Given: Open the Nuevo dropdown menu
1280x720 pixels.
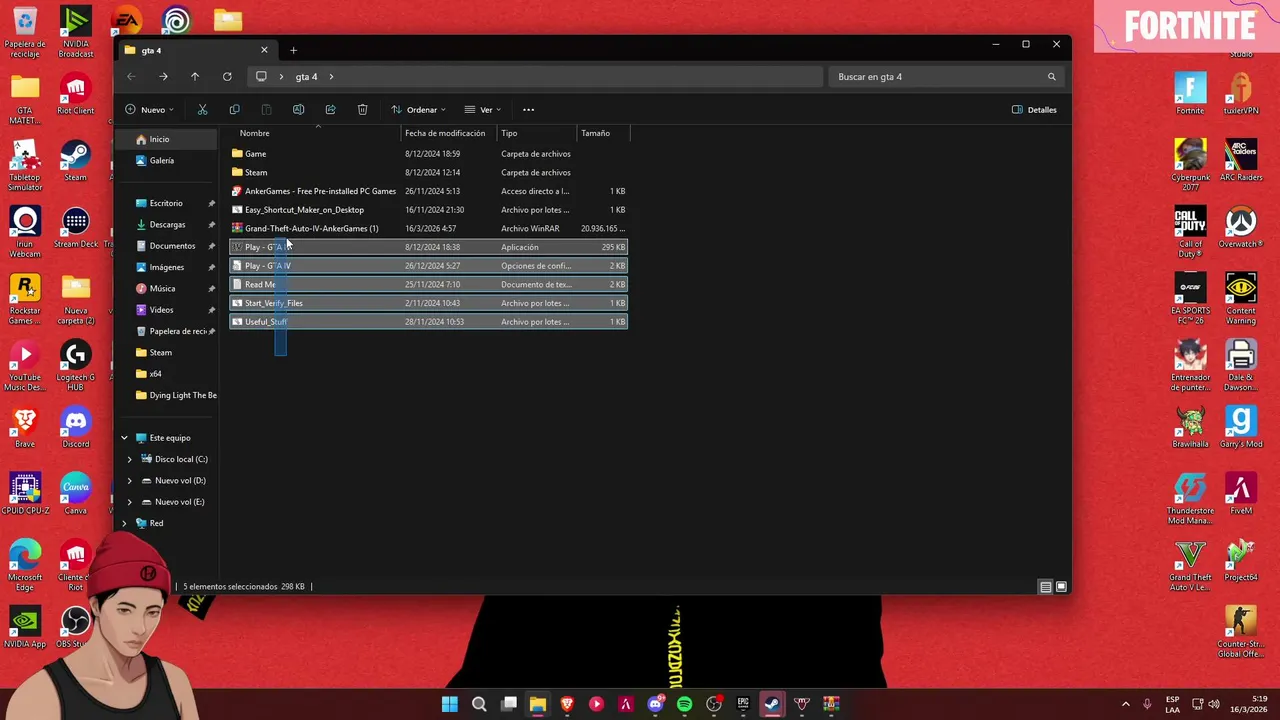Looking at the screenshot, I should [x=150, y=110].
